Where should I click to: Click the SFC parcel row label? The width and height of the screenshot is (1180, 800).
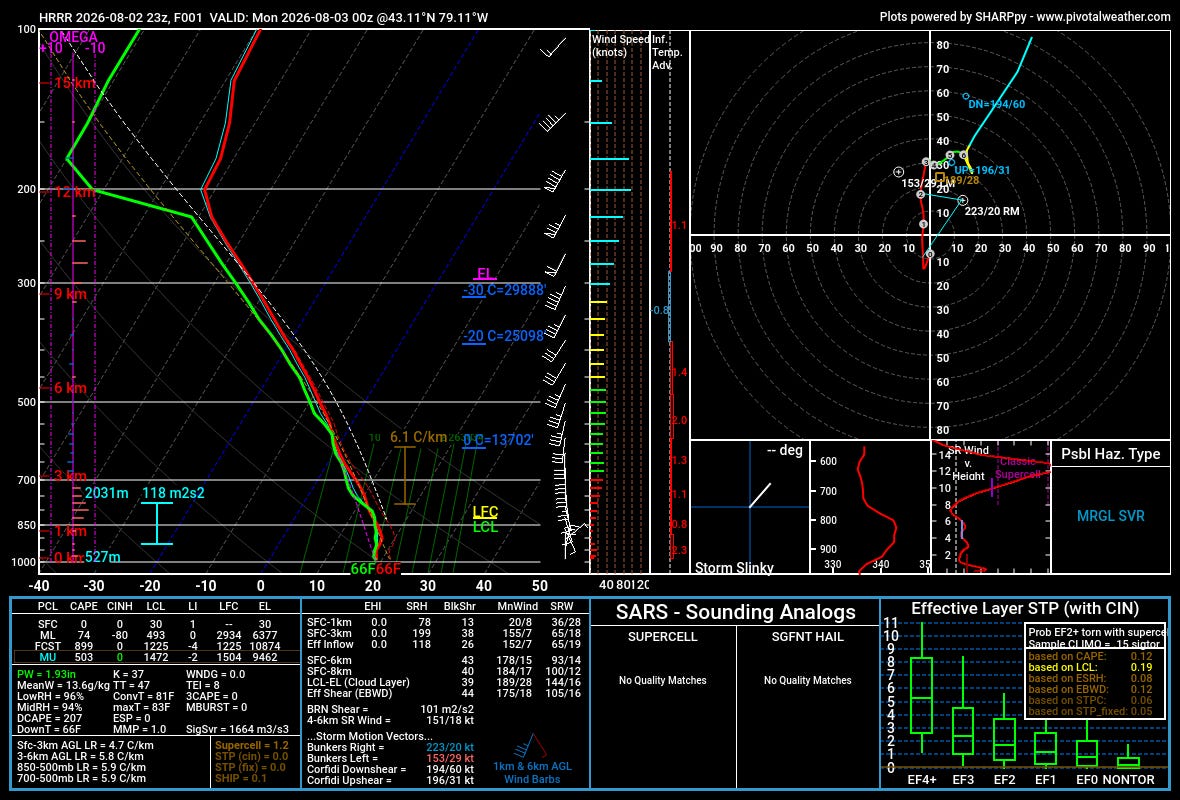[x=47, y=624]
